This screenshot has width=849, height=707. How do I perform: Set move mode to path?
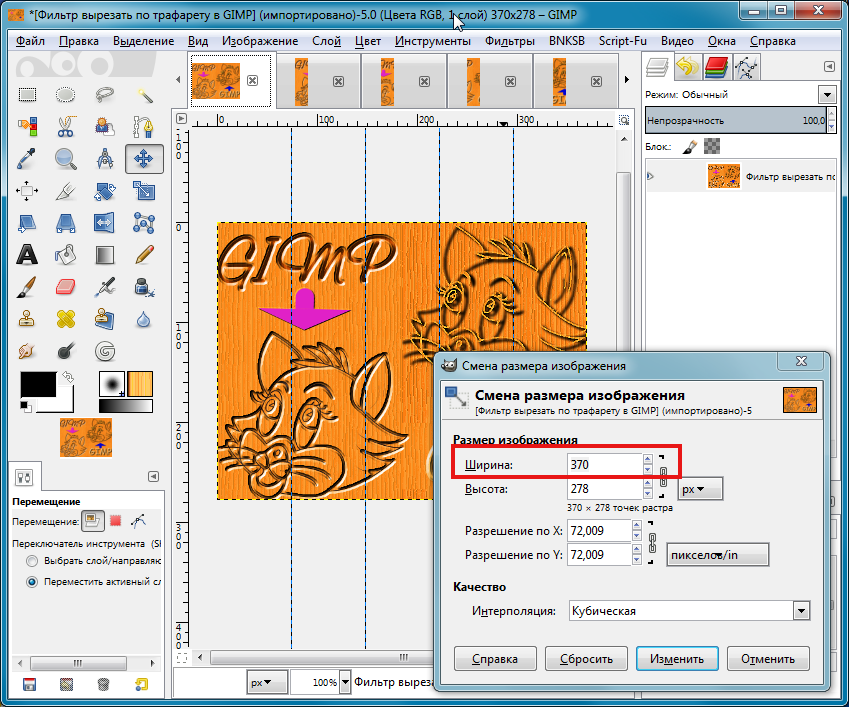[x=139, y=521]
